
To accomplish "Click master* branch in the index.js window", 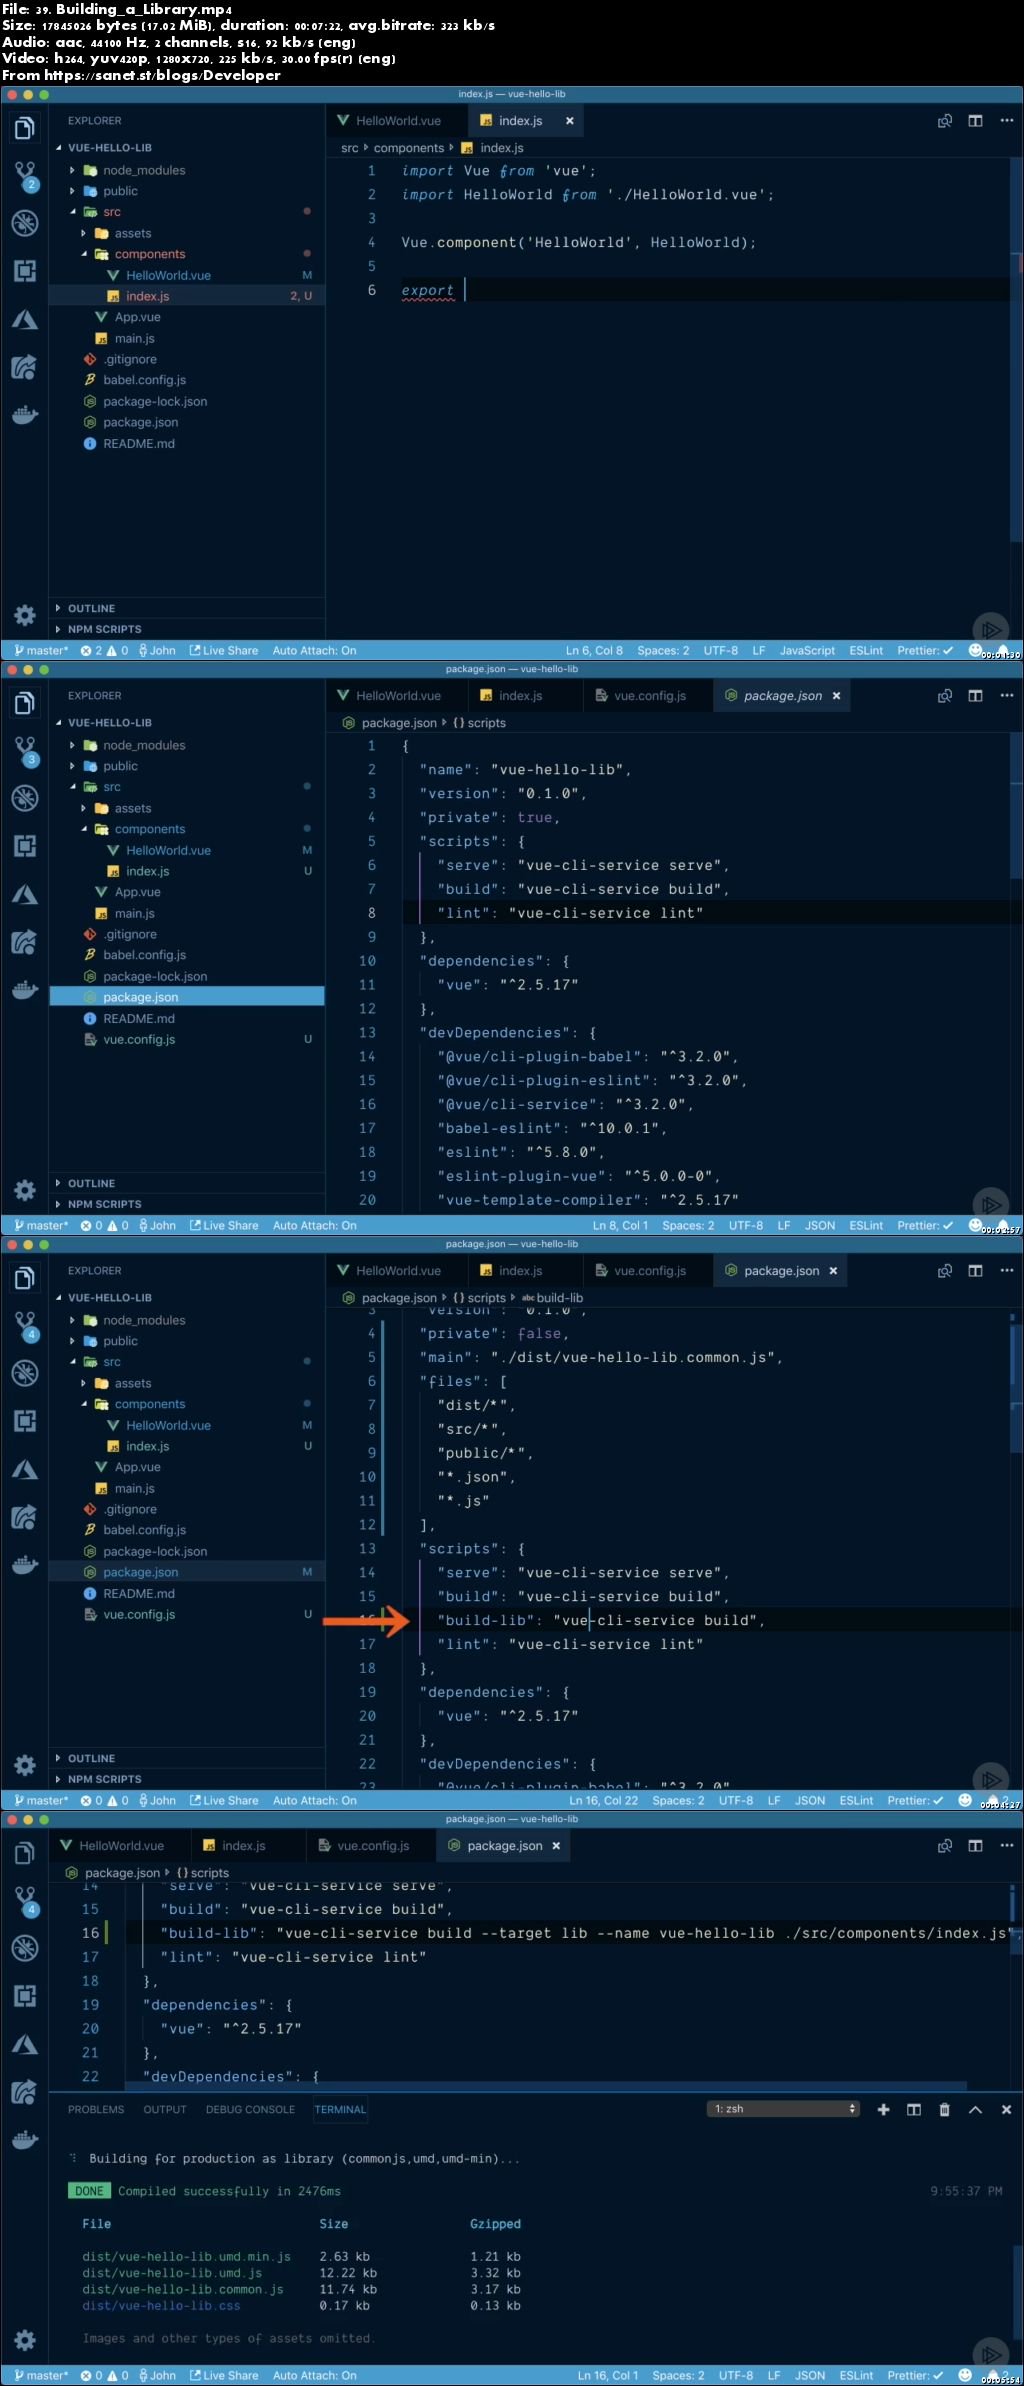I will (41, 650).
